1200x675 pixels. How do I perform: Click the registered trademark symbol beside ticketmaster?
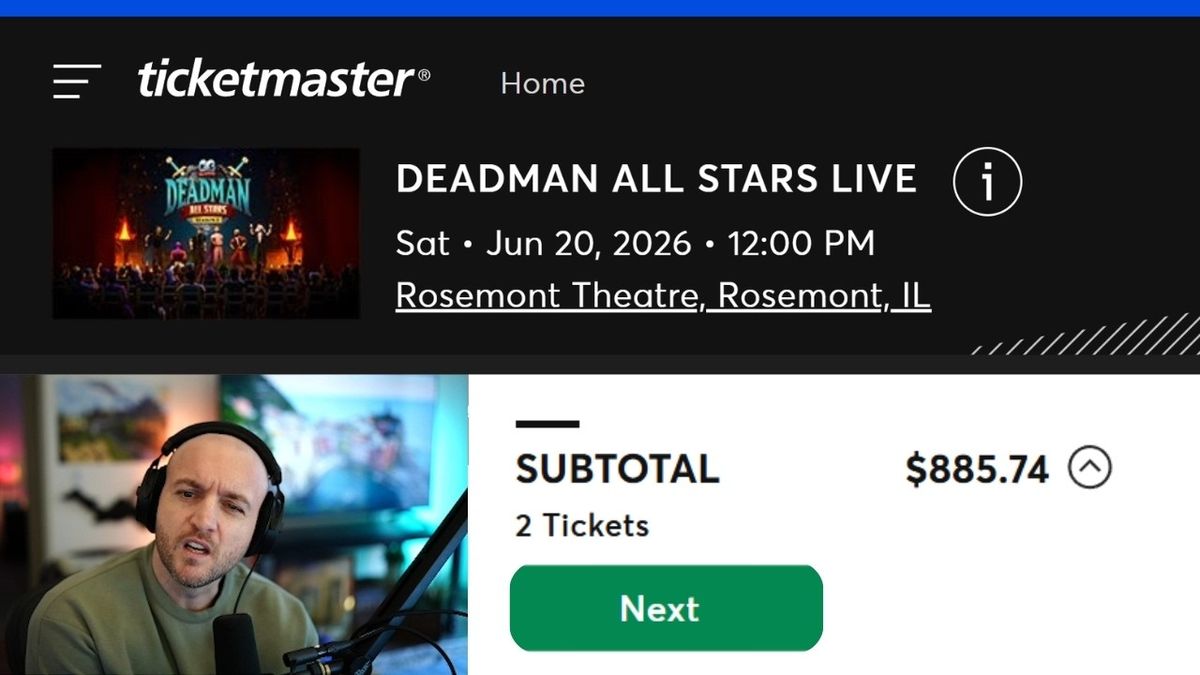tap(424, 73)
